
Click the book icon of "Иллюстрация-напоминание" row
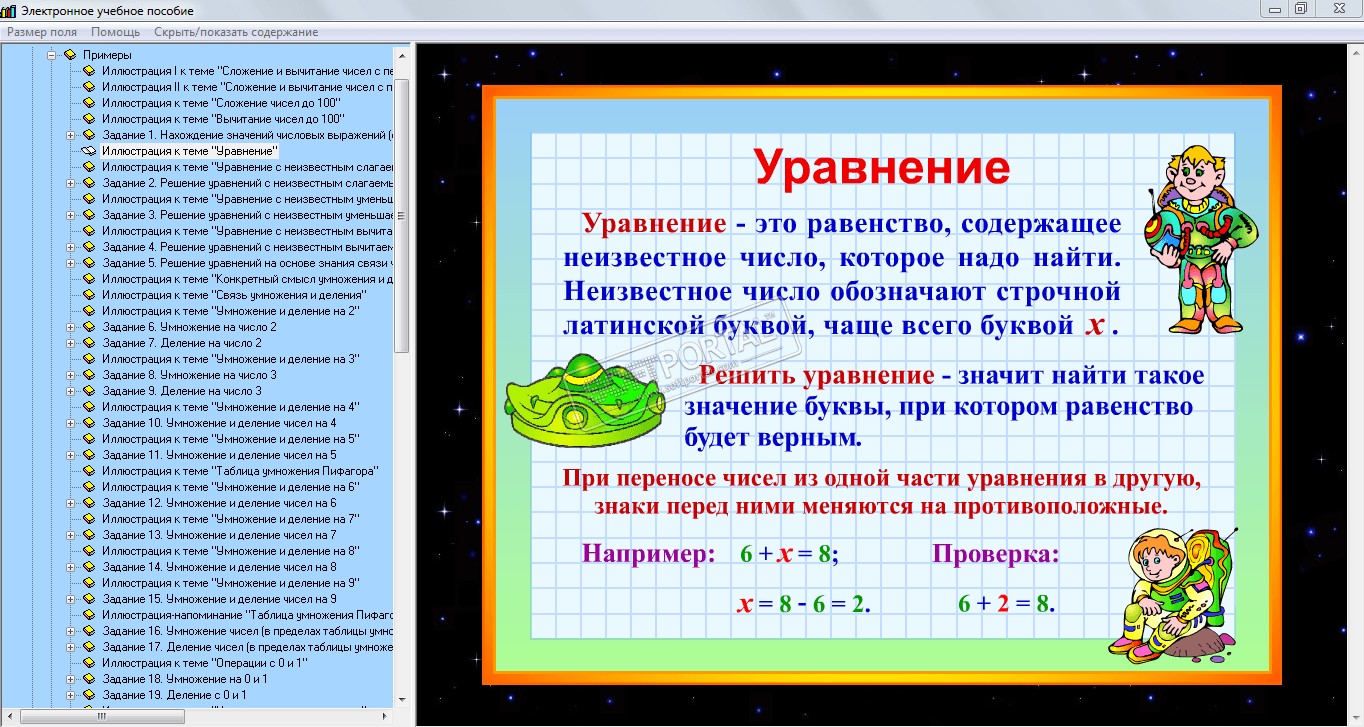click(x=88, y=615)
